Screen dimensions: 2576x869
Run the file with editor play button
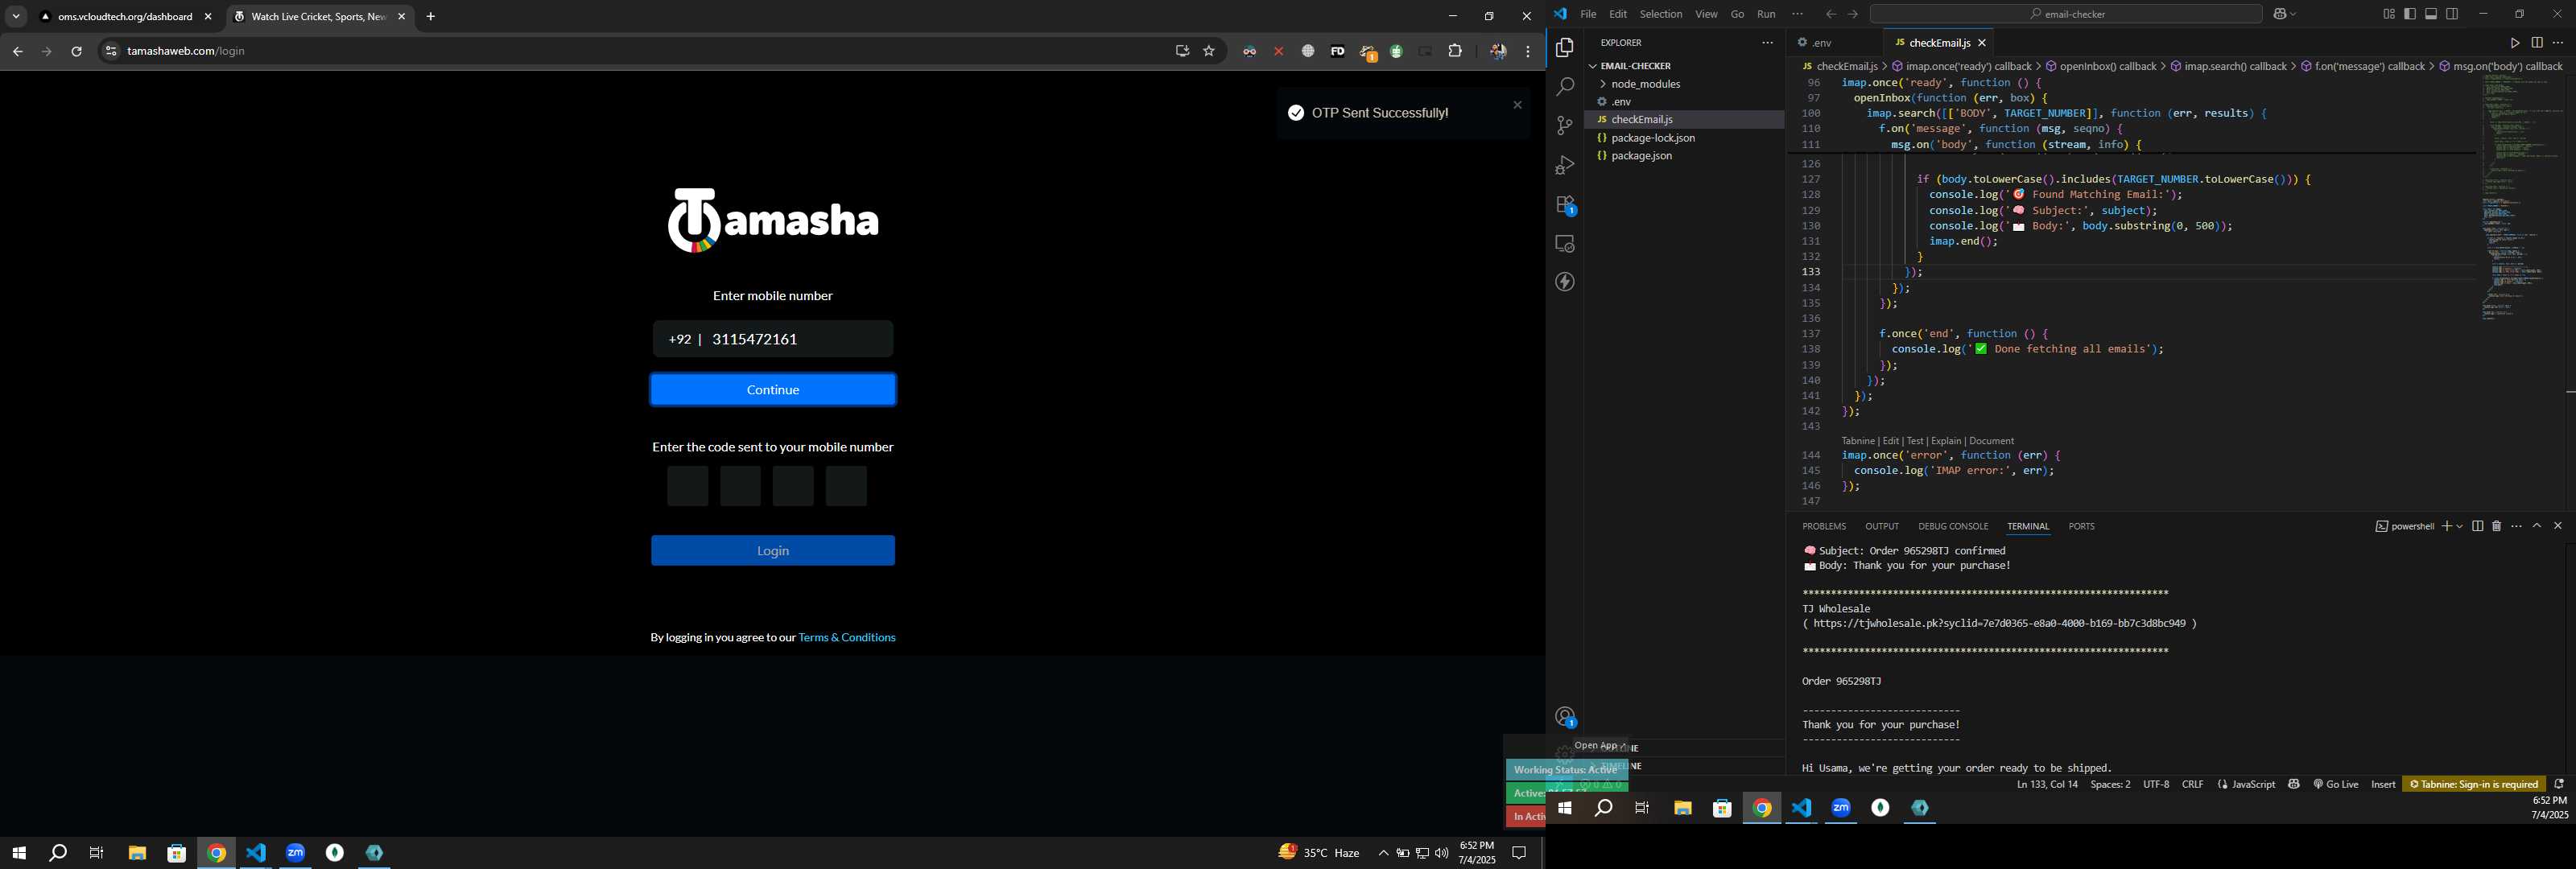tap(2514, 43)
